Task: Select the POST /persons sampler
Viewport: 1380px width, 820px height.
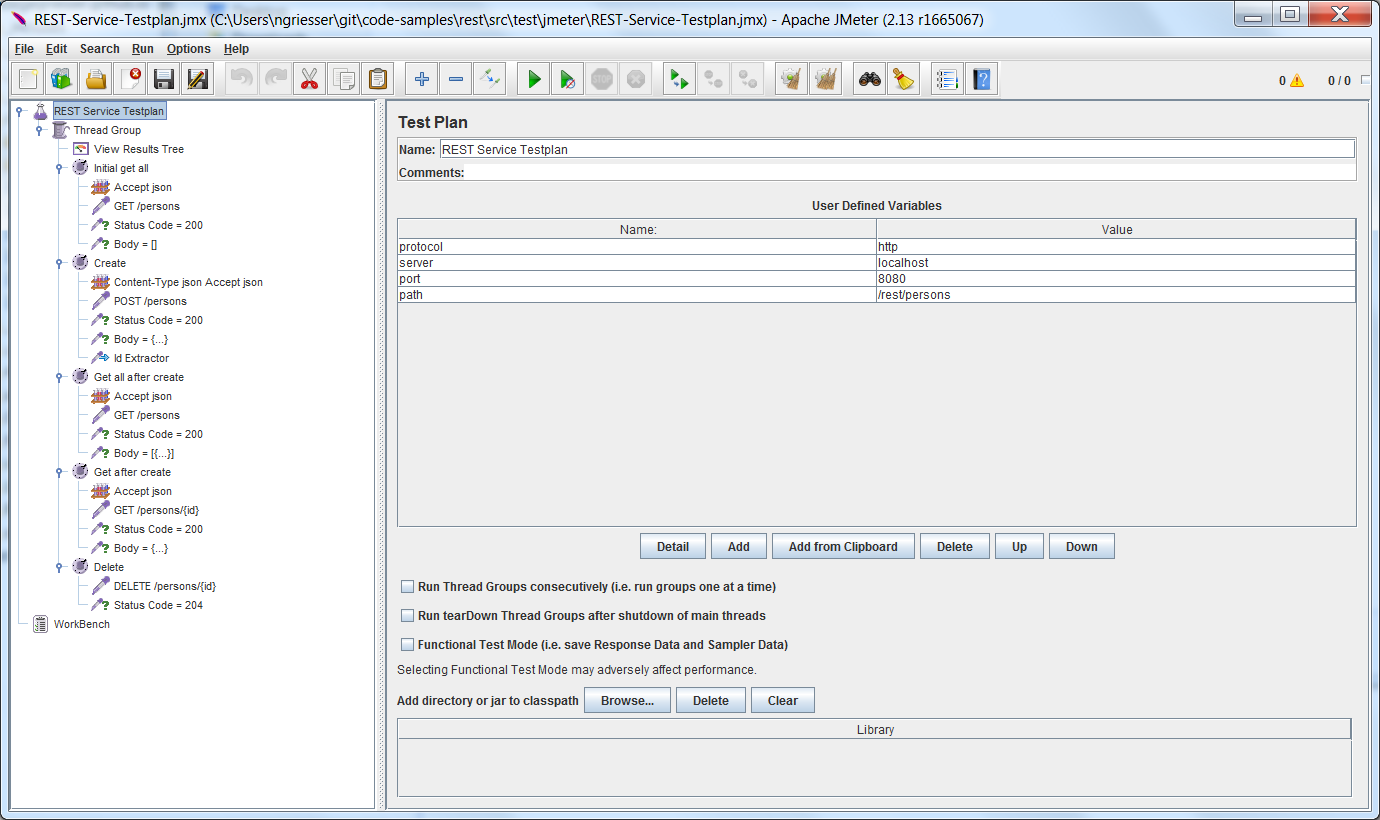Action: 150,301
